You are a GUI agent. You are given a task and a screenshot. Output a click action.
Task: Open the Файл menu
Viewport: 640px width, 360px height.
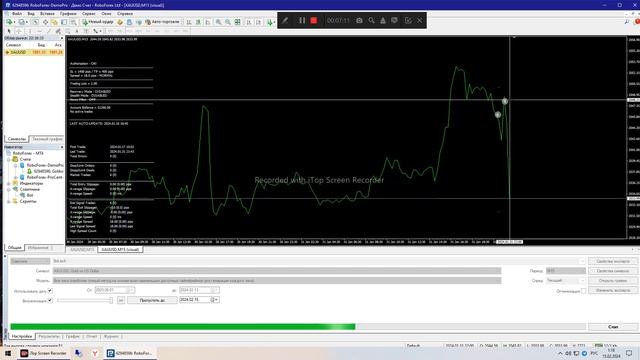(17, 13)
